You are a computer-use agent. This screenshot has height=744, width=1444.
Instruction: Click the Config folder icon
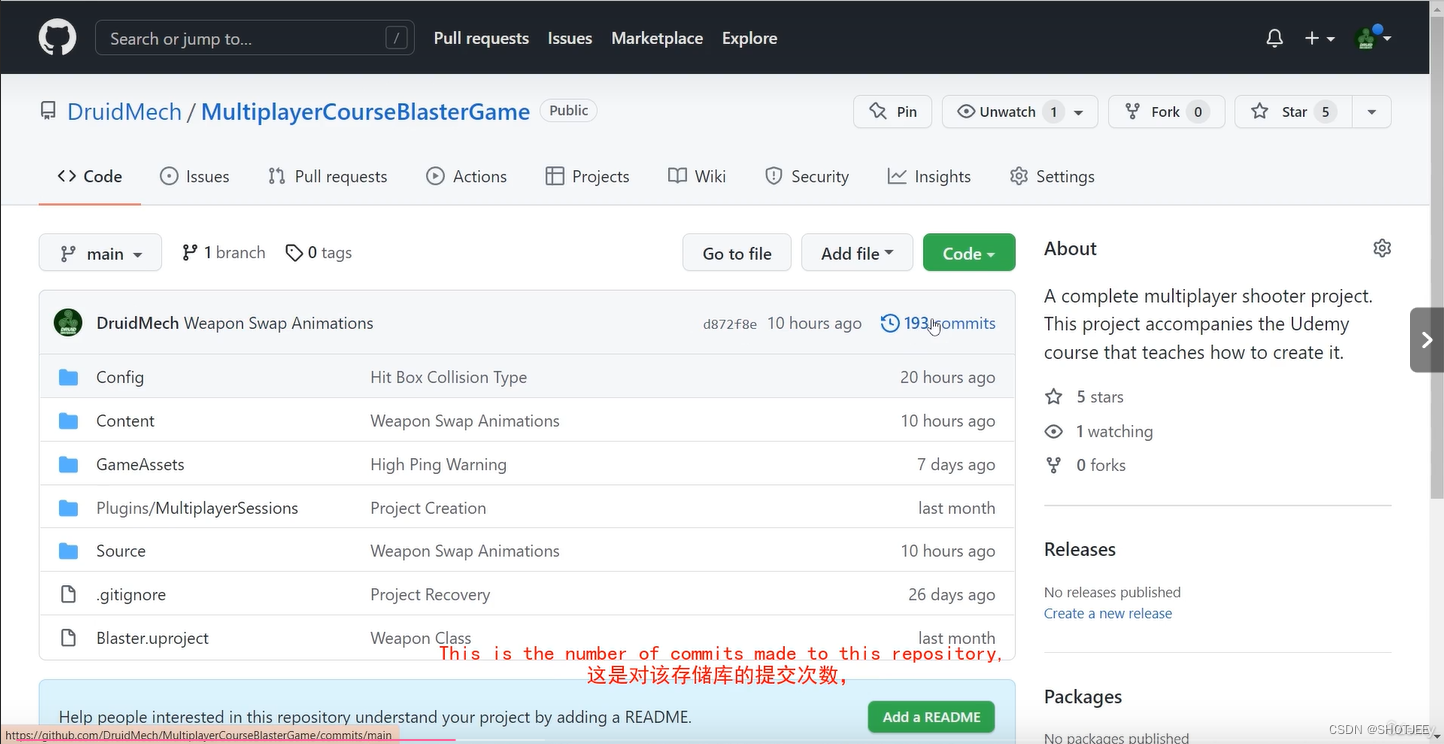click(x=68, y=377)
